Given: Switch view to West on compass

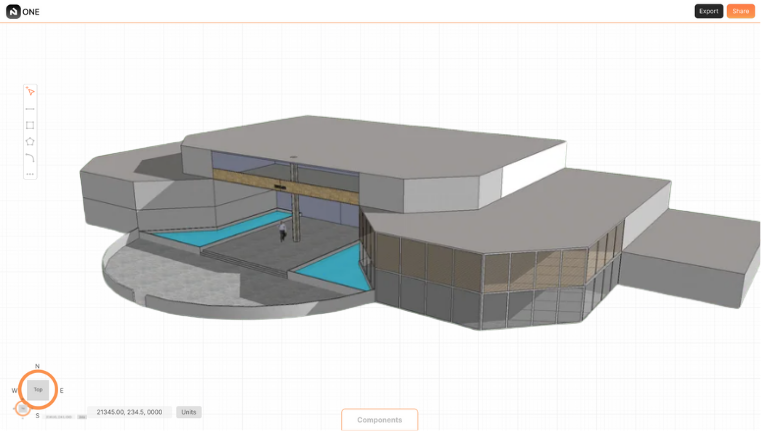Looking at the screenshot, I should (x=14, y=391).
